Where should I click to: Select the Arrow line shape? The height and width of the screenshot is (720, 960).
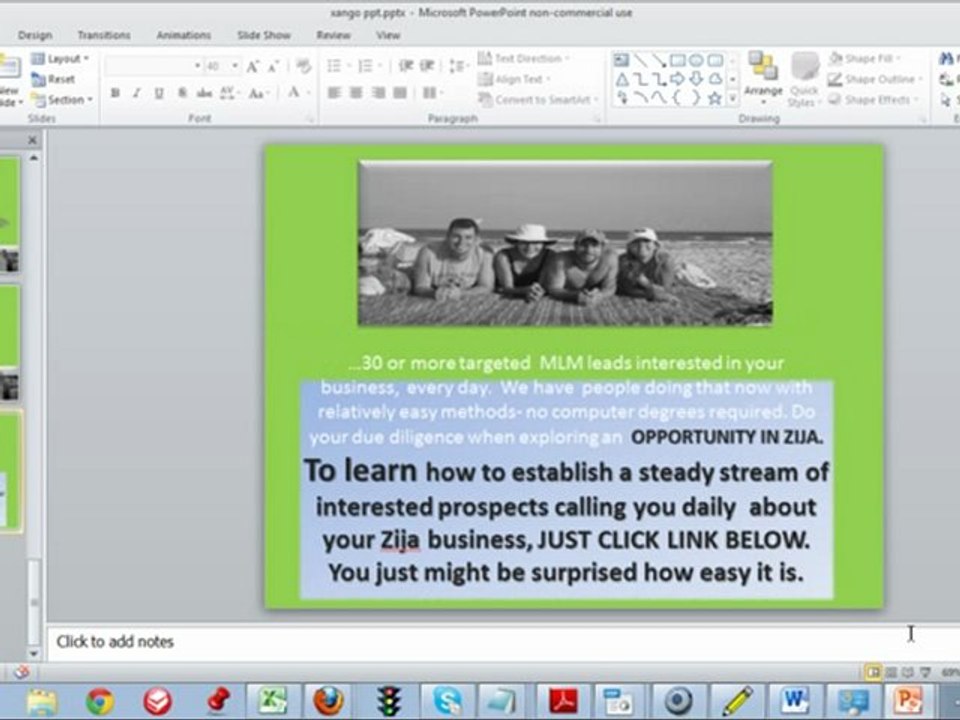659,60
